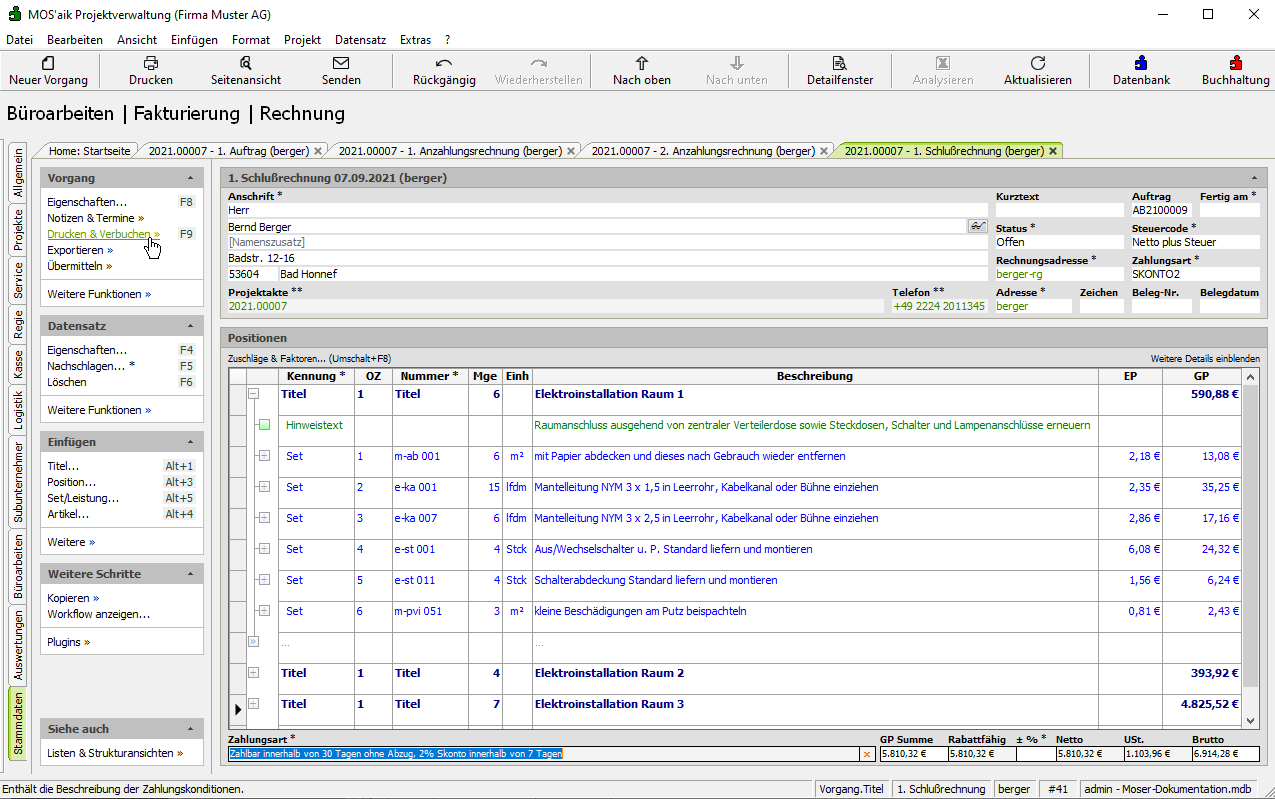Viewport: 1275px width, 799px height.
Task: Click into the Kurztext input field
Action: coord(1059,211)
